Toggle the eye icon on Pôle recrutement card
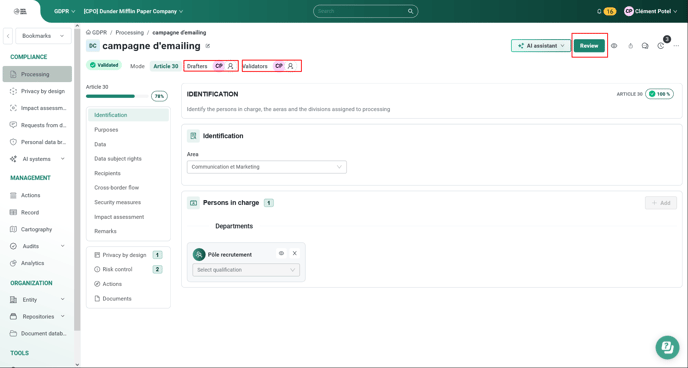 (282, 254)
